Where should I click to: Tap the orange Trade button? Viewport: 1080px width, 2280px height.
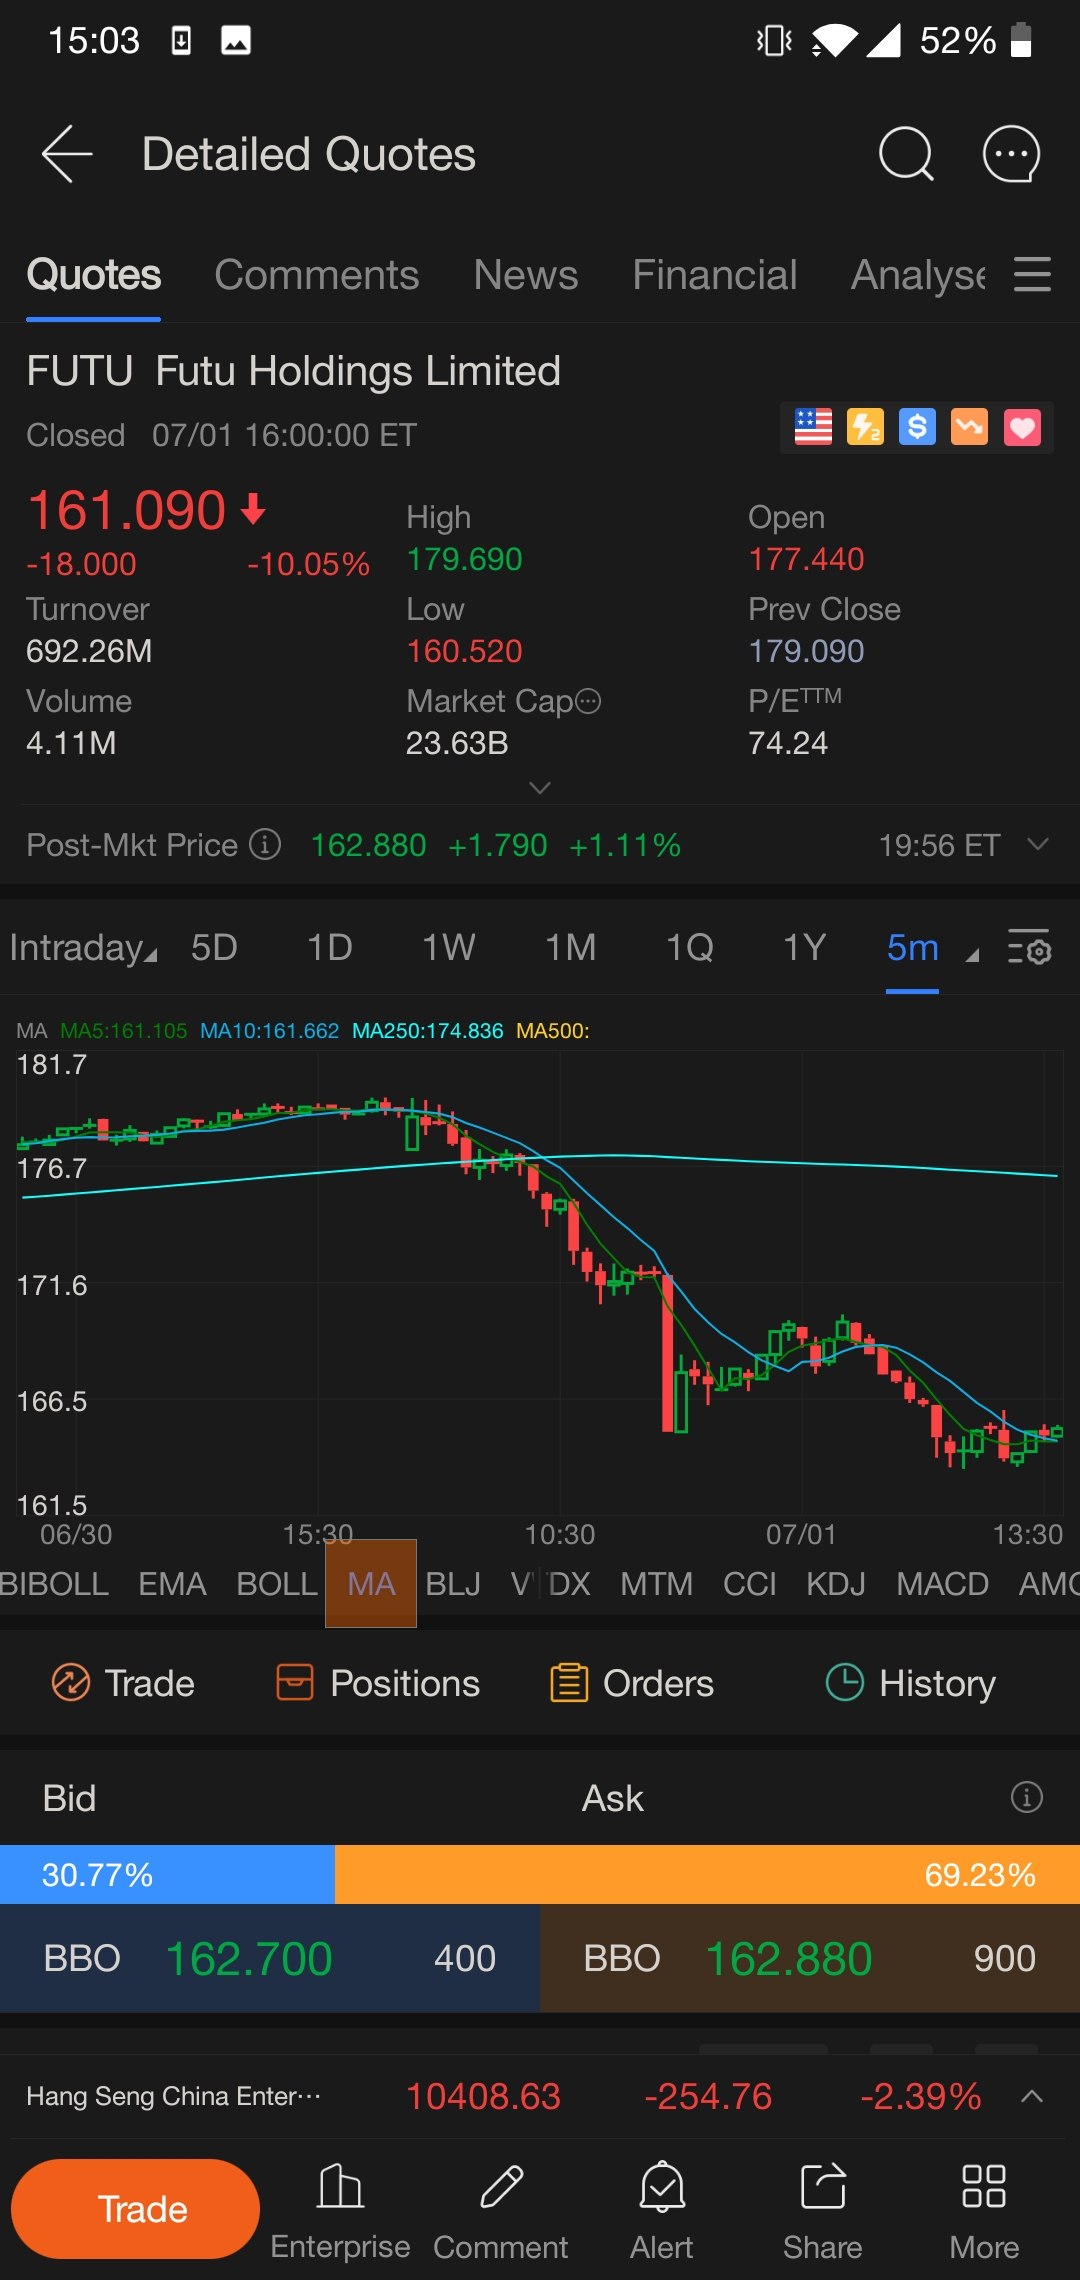click(136, 2208)
